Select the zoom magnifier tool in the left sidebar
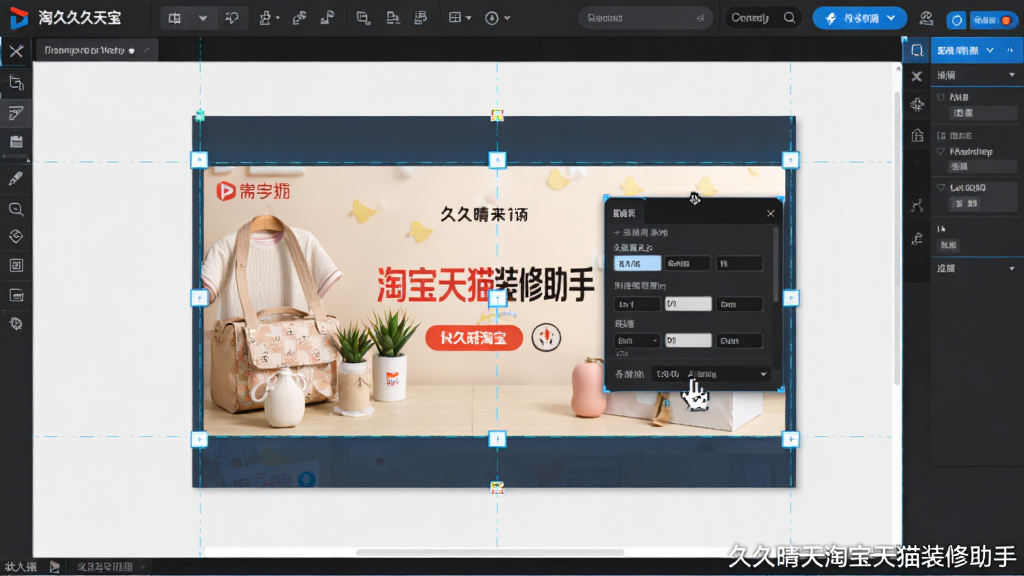This screenshot has width=1024, height=576. click(16, 209)
